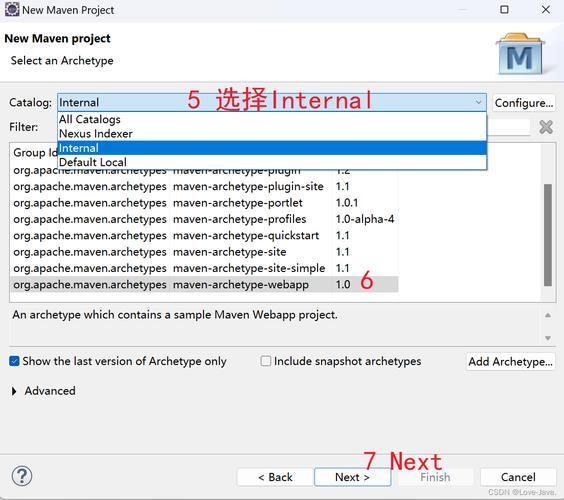Choose All Catalogs from the dropdown list

pos(272,119)
